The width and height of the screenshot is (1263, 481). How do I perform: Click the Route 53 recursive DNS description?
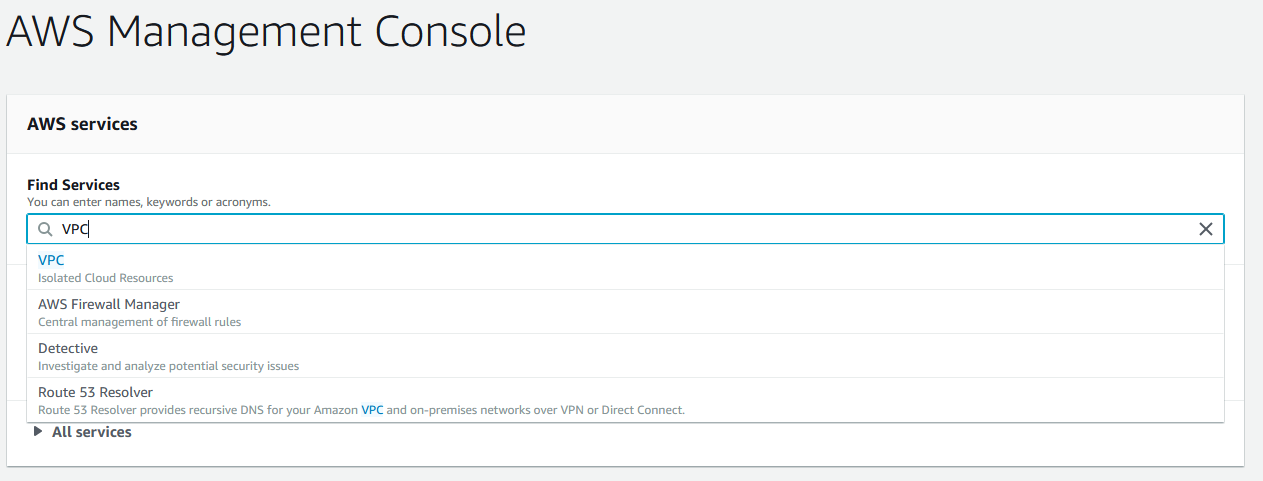click(x=361, y=410)
